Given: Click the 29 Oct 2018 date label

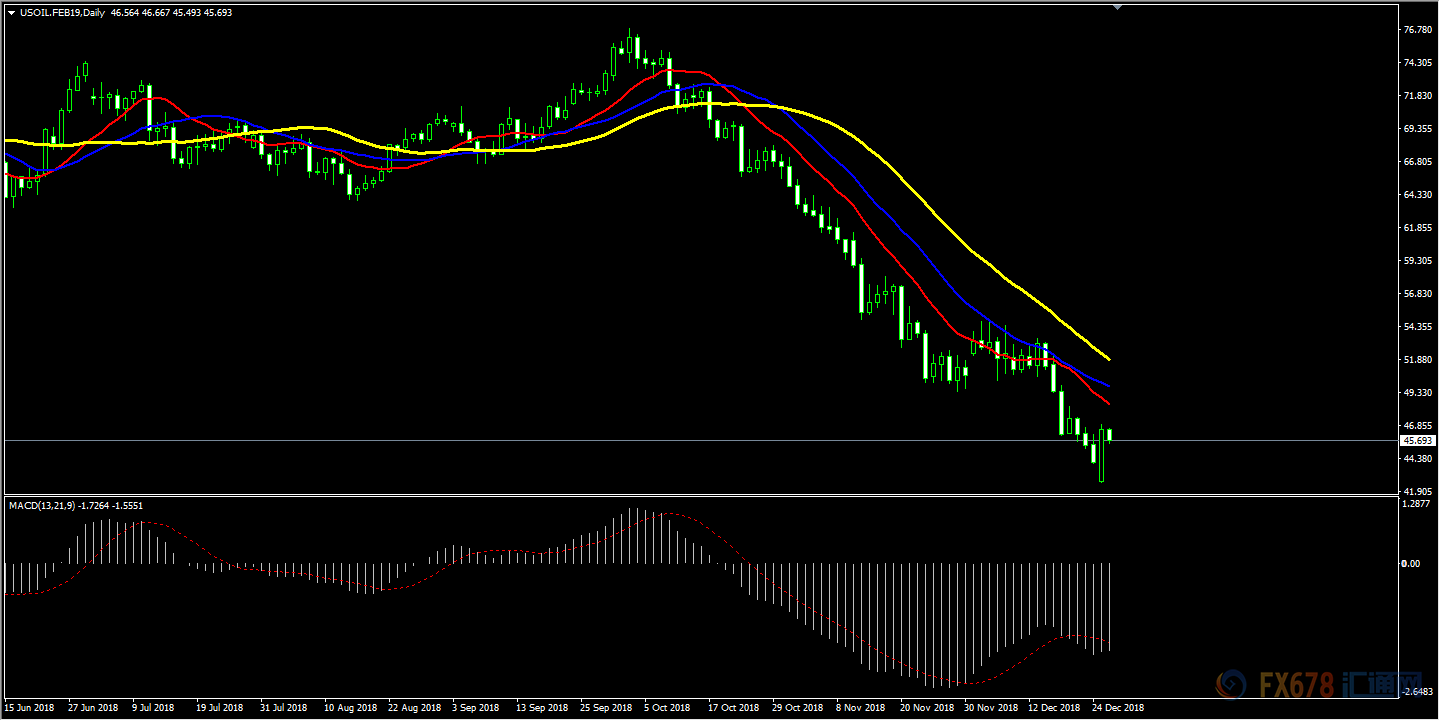Looking at the screenshot, I should pyautogui.click(x=797, y=708).
